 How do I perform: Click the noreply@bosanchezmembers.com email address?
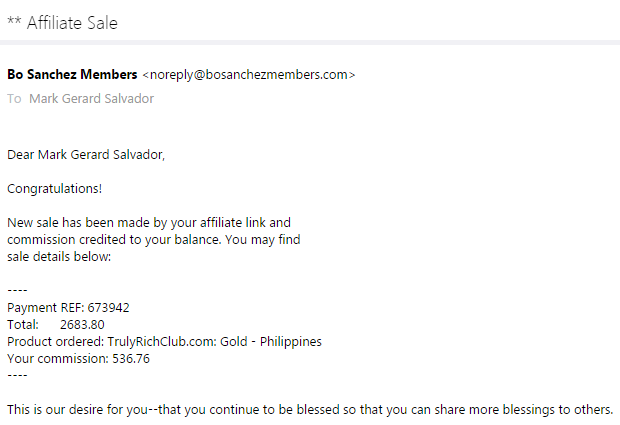pos(249,74)
